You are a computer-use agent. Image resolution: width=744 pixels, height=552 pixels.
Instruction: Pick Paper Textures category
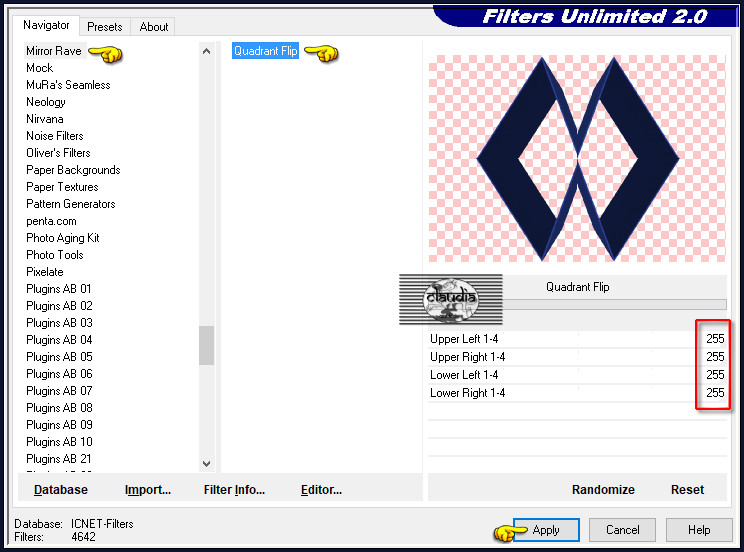point(62,187)
